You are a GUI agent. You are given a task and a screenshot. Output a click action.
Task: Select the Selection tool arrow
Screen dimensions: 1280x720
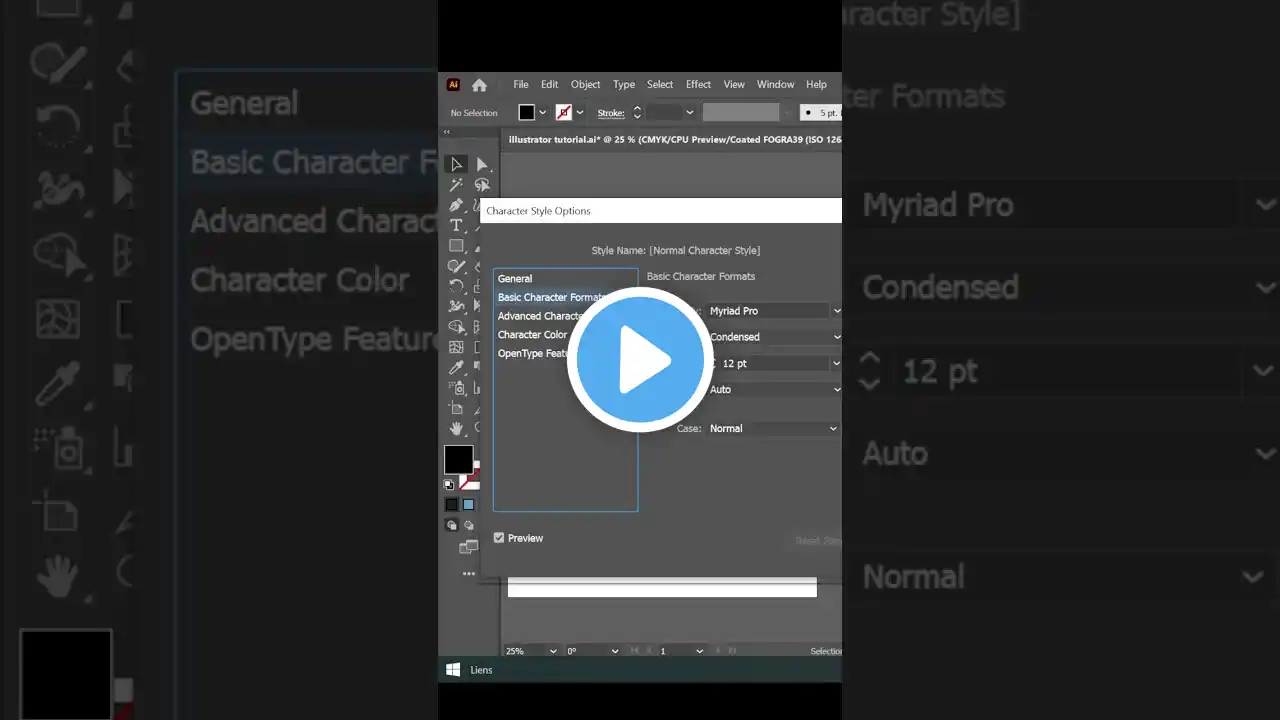(456, 164)
